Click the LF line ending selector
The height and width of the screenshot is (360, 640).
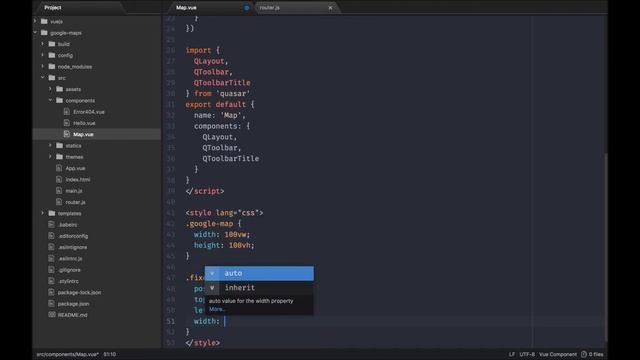click(511, 354)
